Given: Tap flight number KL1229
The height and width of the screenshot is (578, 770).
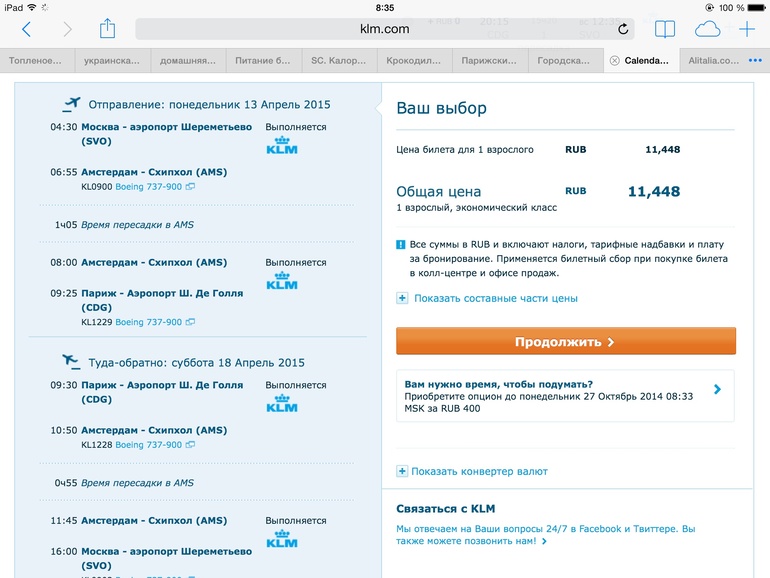Looking at the screenshot, I should pyautogui.click(x=97, y=322).
